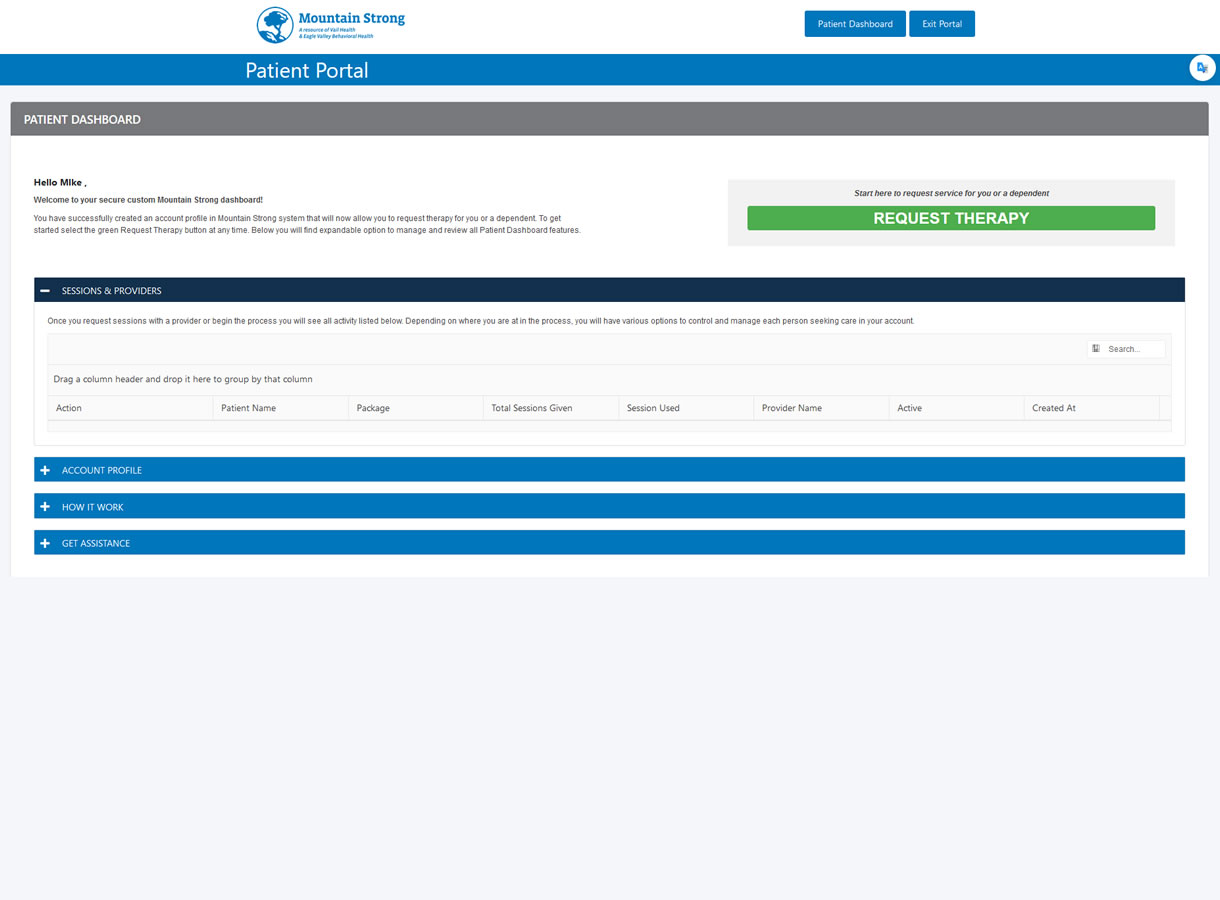Click the minus icon beside Sessions & Providers
1220x900 pixels.
[x=45, y=291]
